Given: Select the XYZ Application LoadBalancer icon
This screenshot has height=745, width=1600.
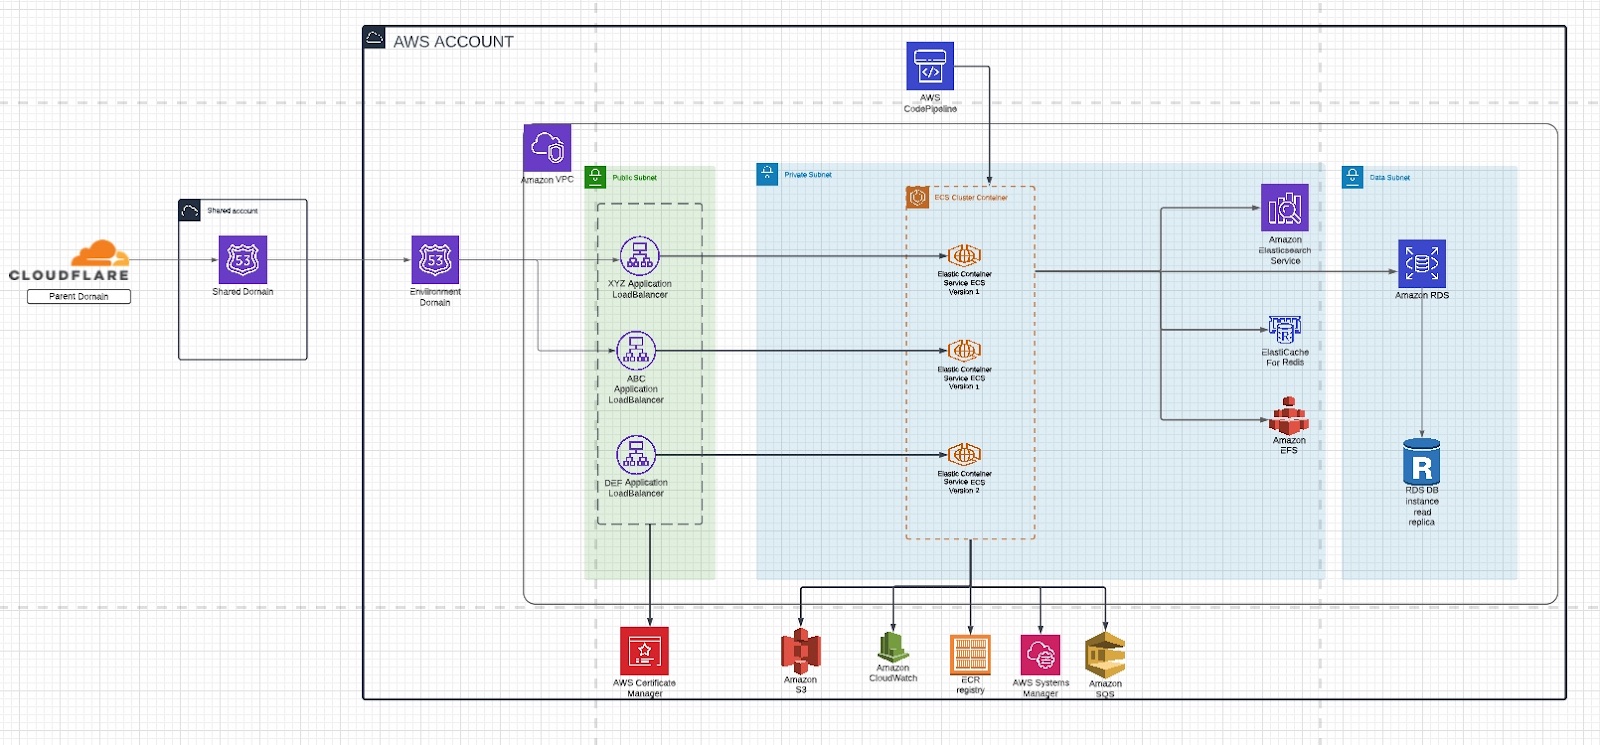Looking at the screenshot, I should tap(640, 256).
